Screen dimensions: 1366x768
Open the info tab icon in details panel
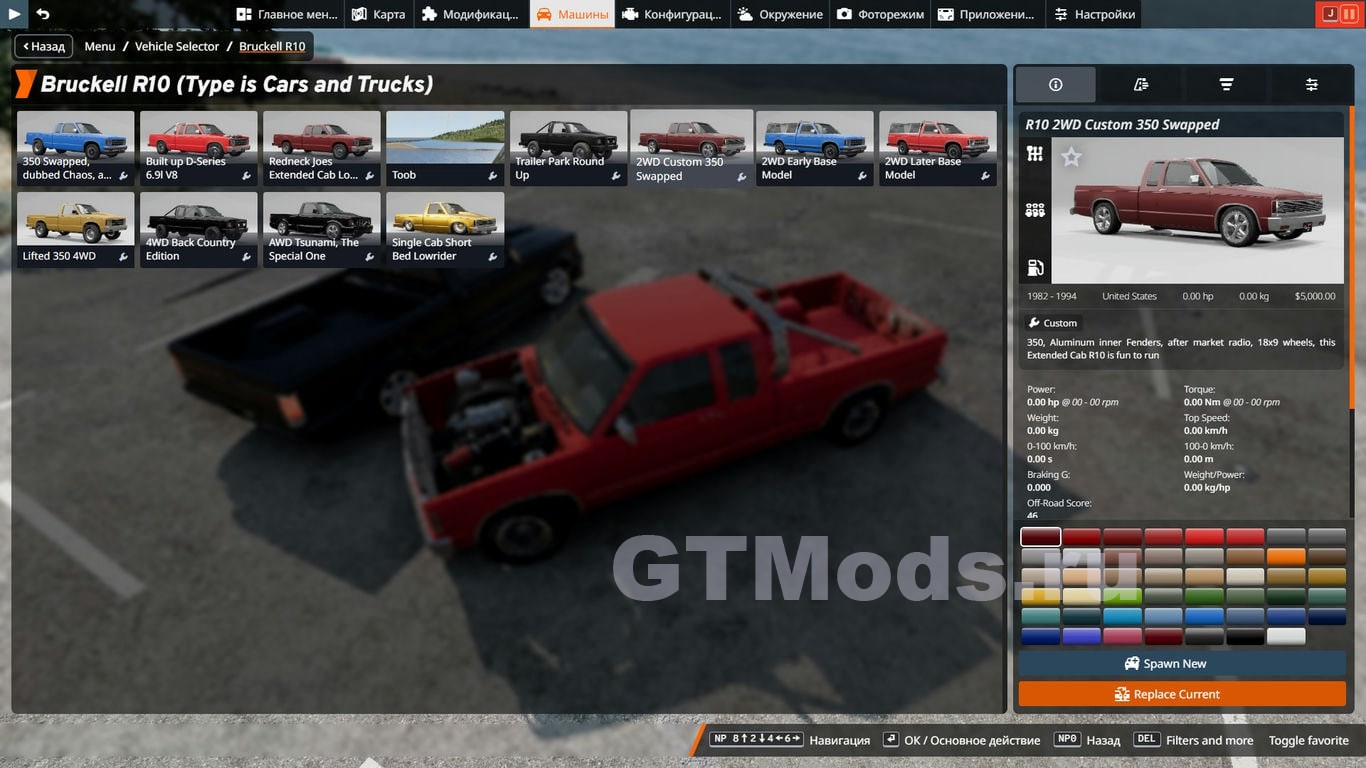point(1055,85)
